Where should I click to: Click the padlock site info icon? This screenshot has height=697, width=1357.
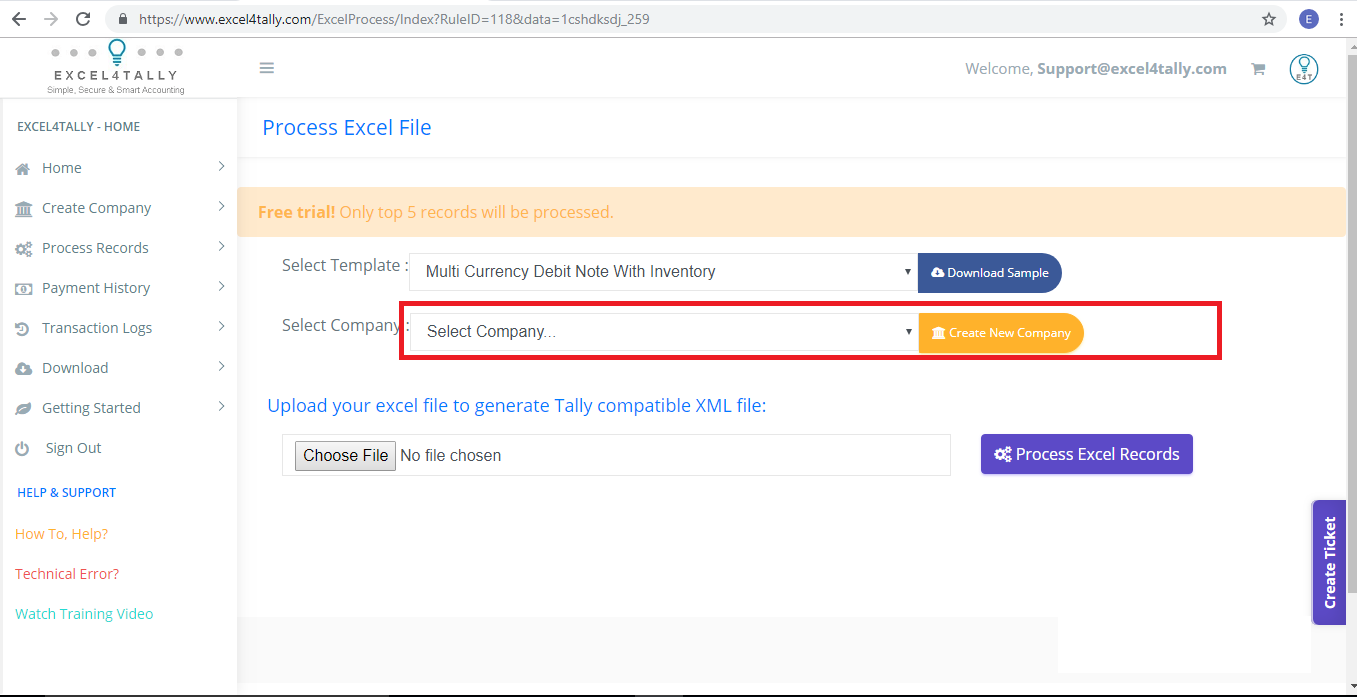click(123, 19)
